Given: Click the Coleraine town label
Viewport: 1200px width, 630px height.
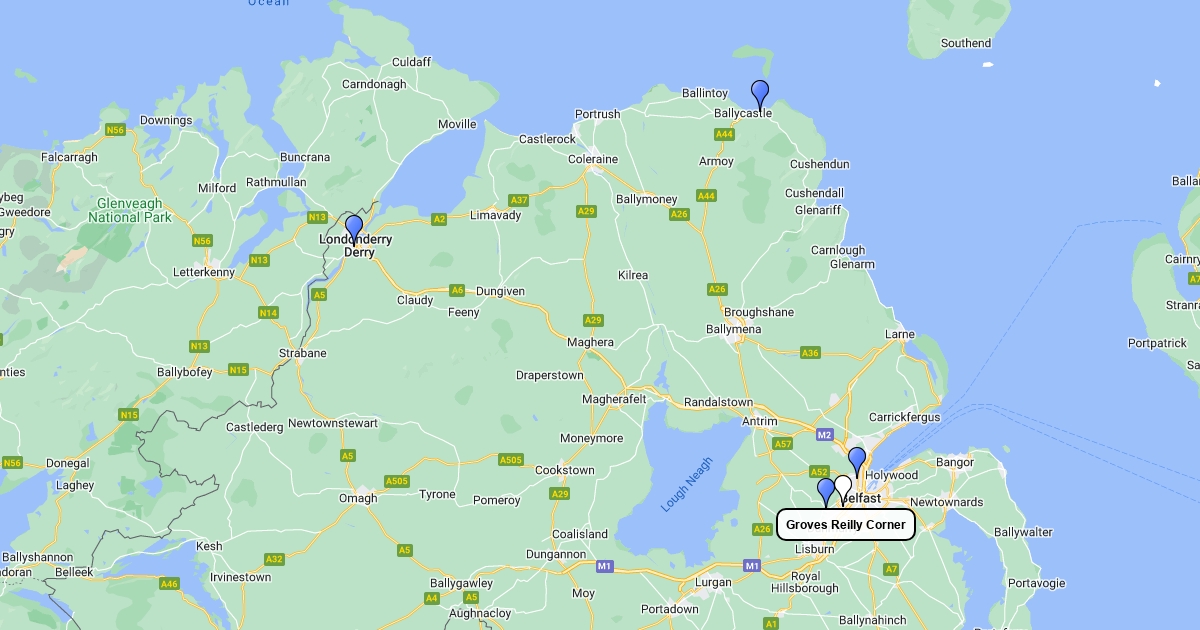Looking at the screenshot, I should pos(593,159).
